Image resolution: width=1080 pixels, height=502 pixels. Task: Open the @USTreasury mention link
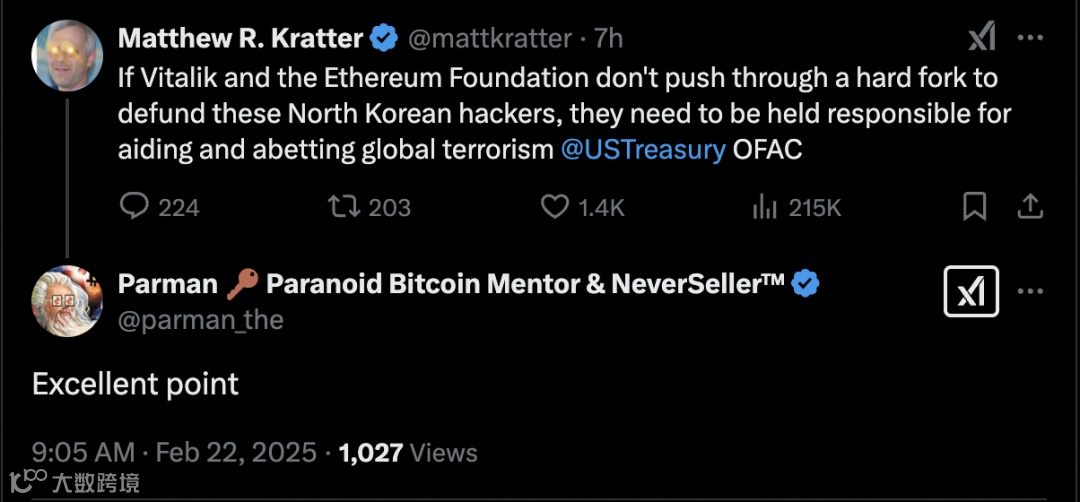(643, 150)
